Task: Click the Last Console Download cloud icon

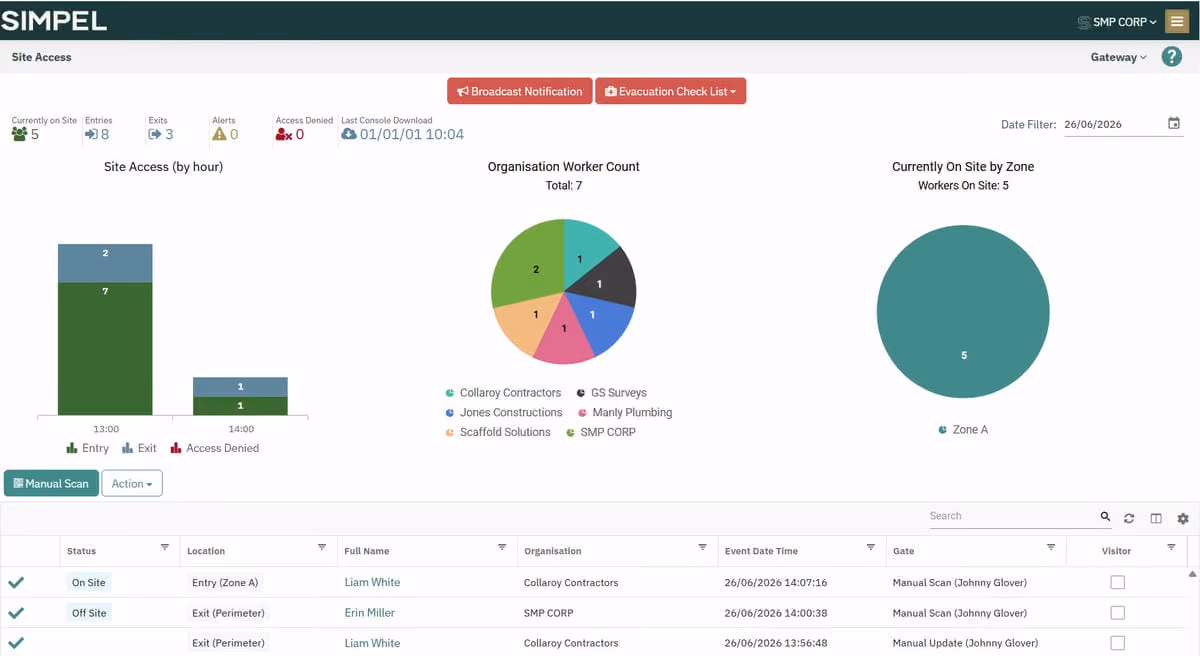Action: pyautogui.click(x=349, y=134)
